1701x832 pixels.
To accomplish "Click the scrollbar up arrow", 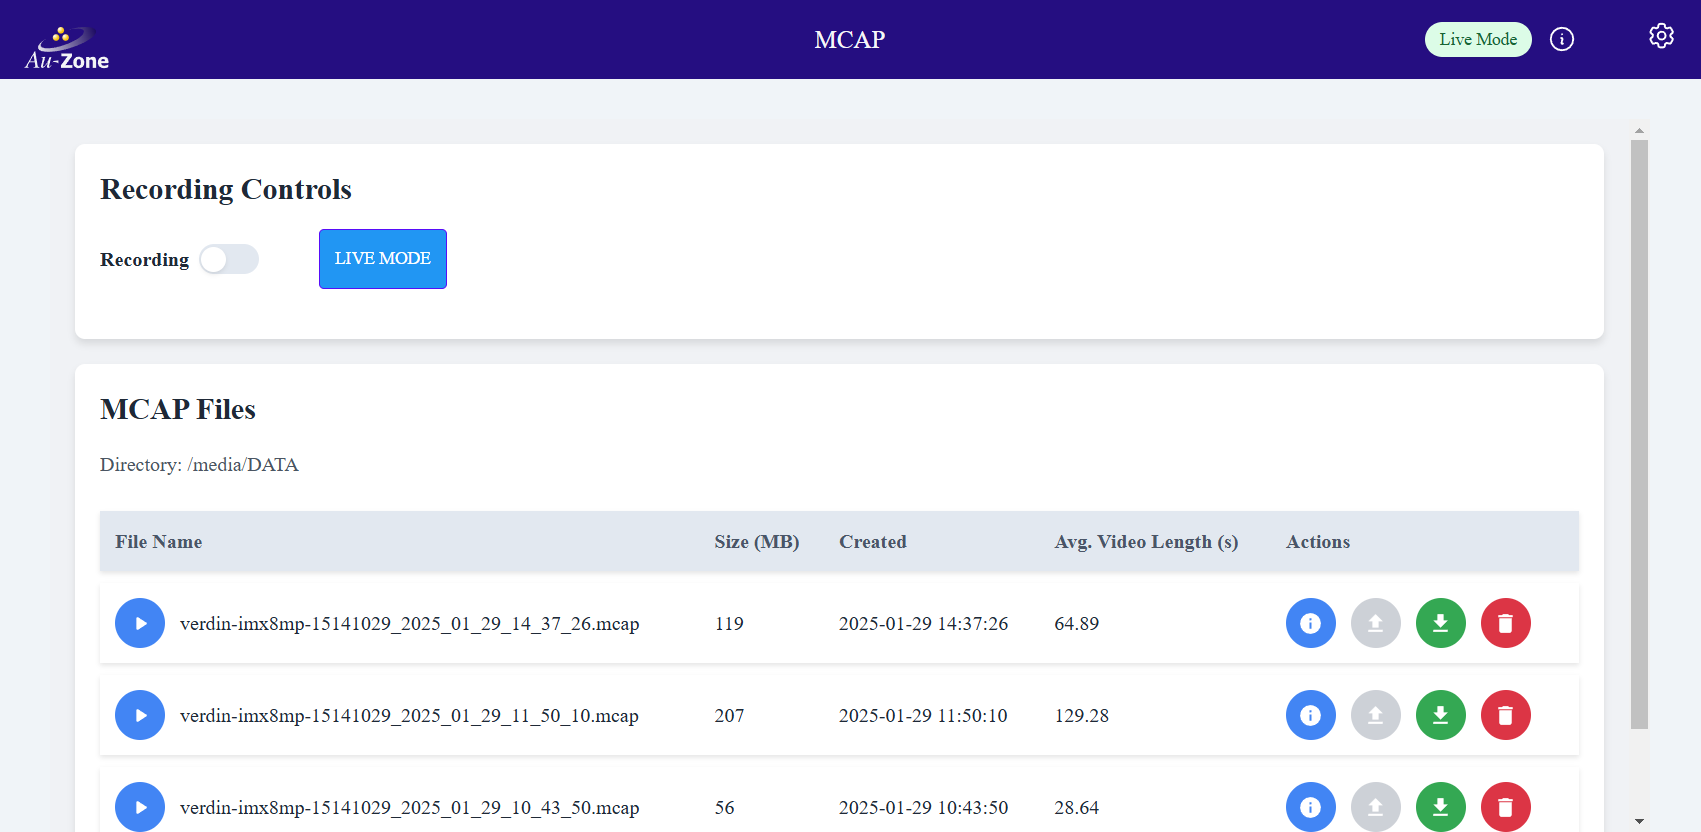I will click(1639, 131).
